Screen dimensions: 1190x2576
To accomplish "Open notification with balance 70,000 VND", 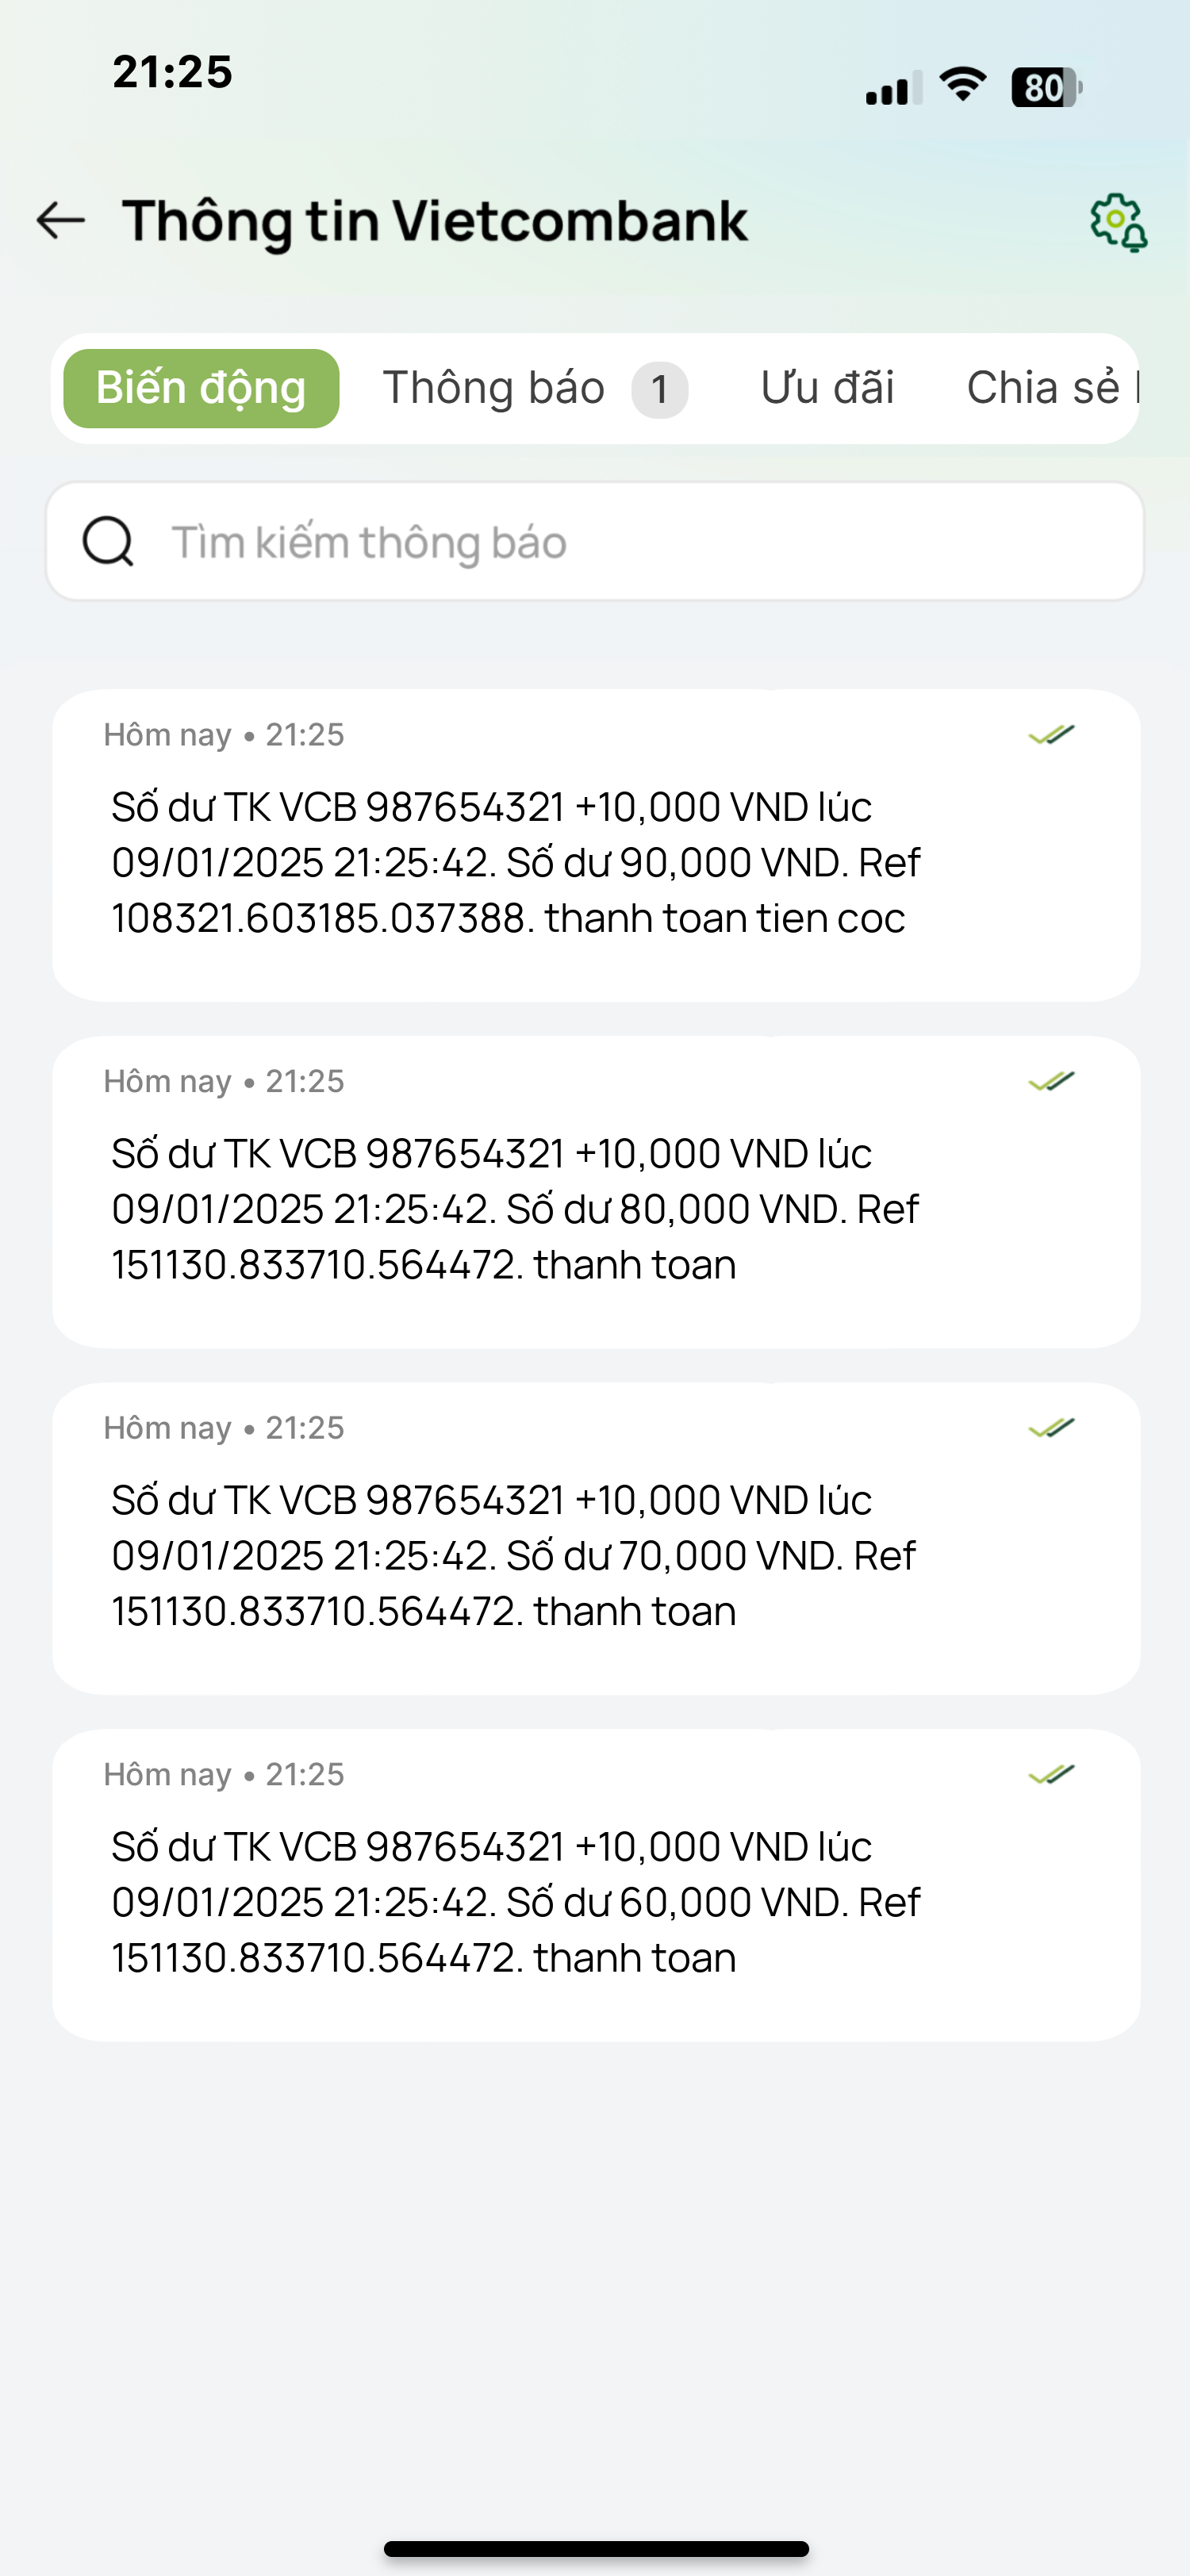I will click(596, 1538).
